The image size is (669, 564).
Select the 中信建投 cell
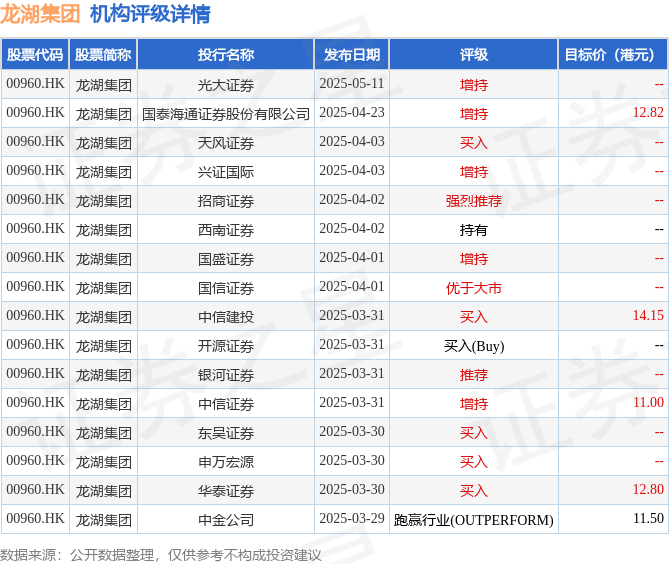(x=226, y=317)
